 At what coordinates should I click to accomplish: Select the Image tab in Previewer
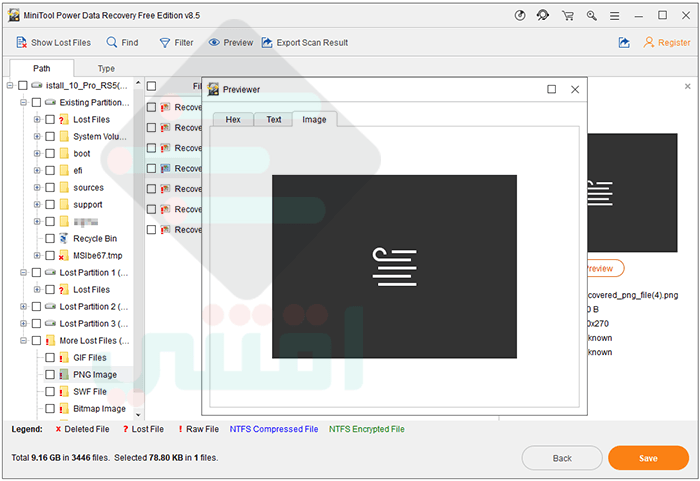click(x=314, y=119)
